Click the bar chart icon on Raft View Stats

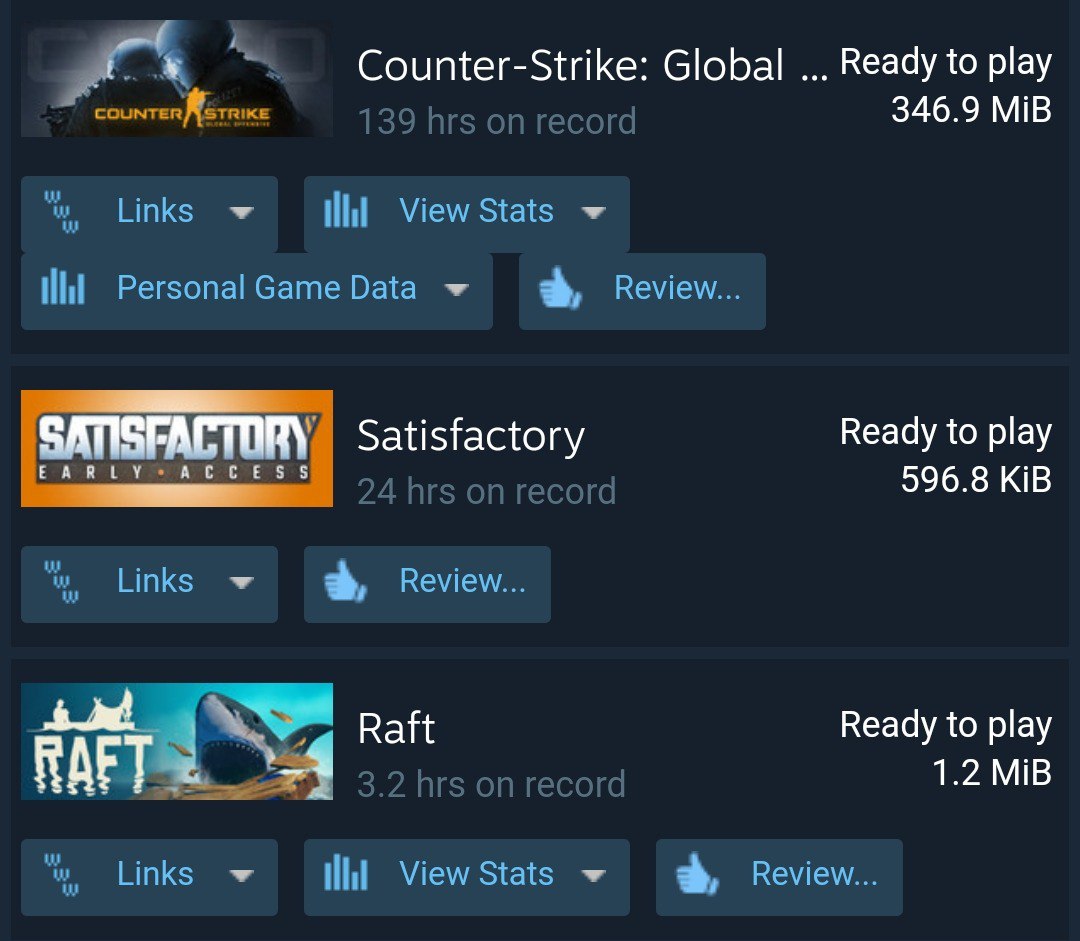[x=346, y=872]
